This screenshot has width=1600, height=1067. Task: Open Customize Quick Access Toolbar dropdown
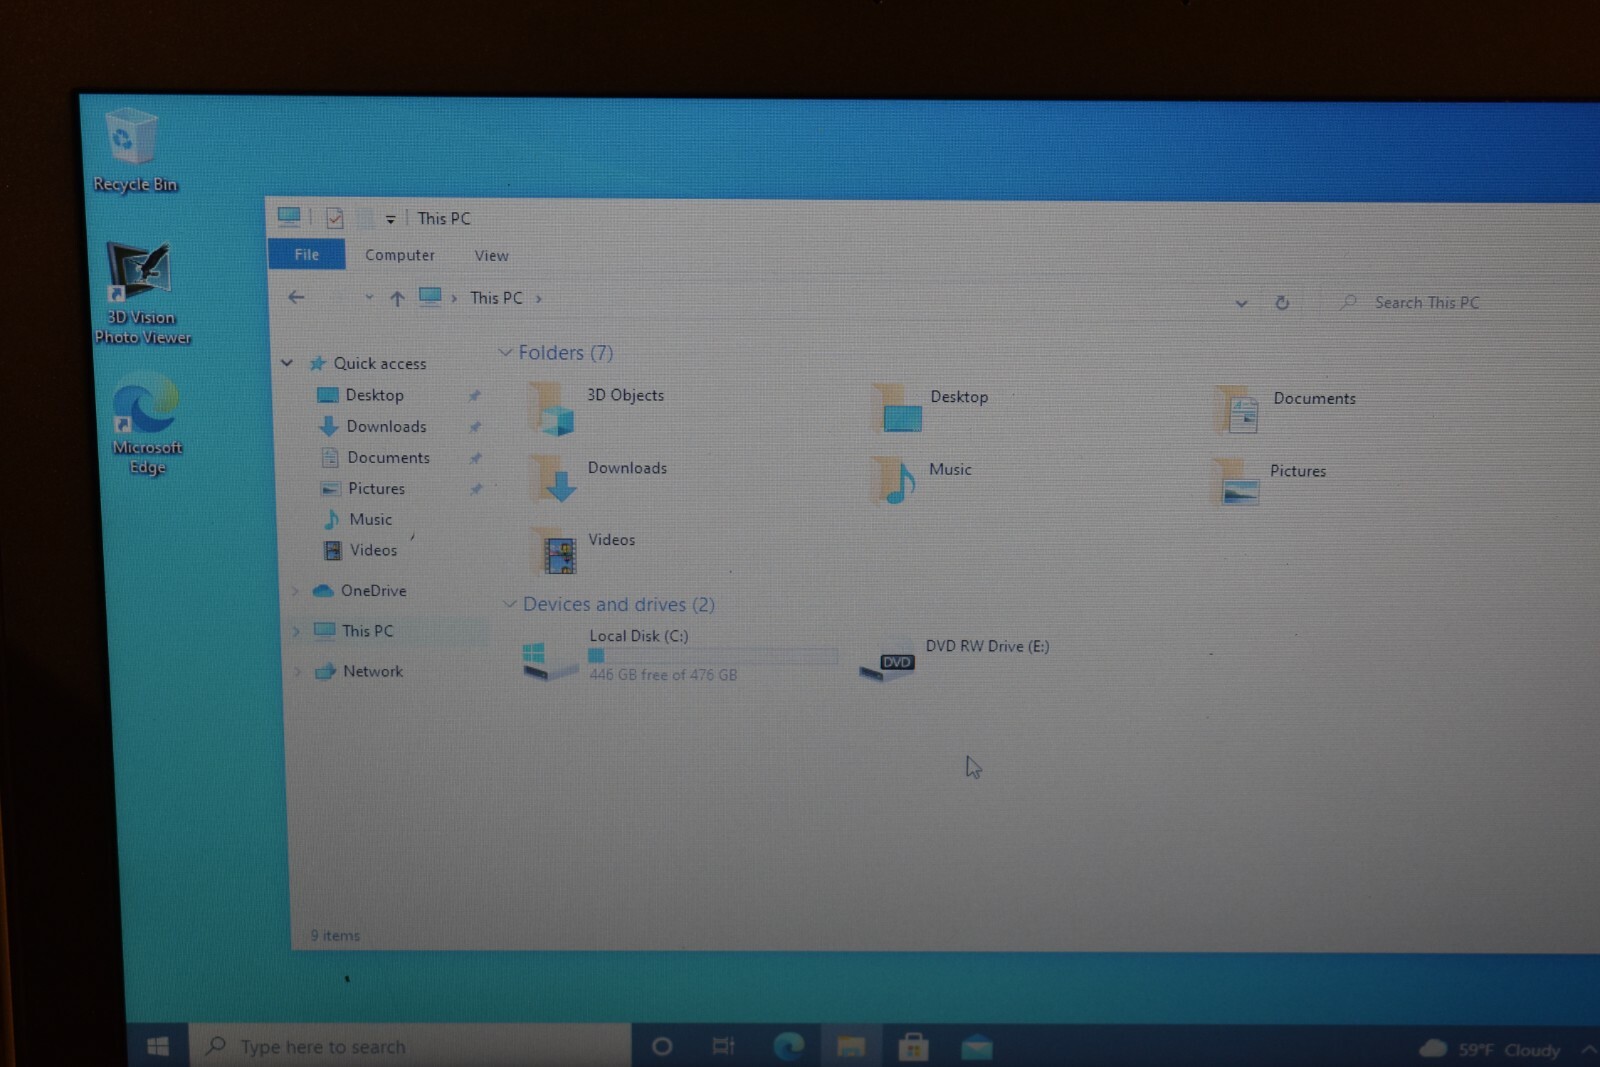click(390, 219)
